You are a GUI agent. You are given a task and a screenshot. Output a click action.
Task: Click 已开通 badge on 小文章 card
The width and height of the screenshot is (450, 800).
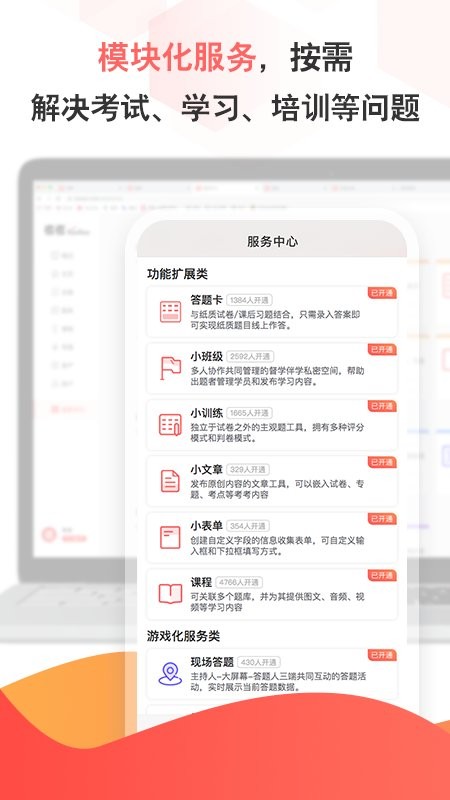pos(382,462)
